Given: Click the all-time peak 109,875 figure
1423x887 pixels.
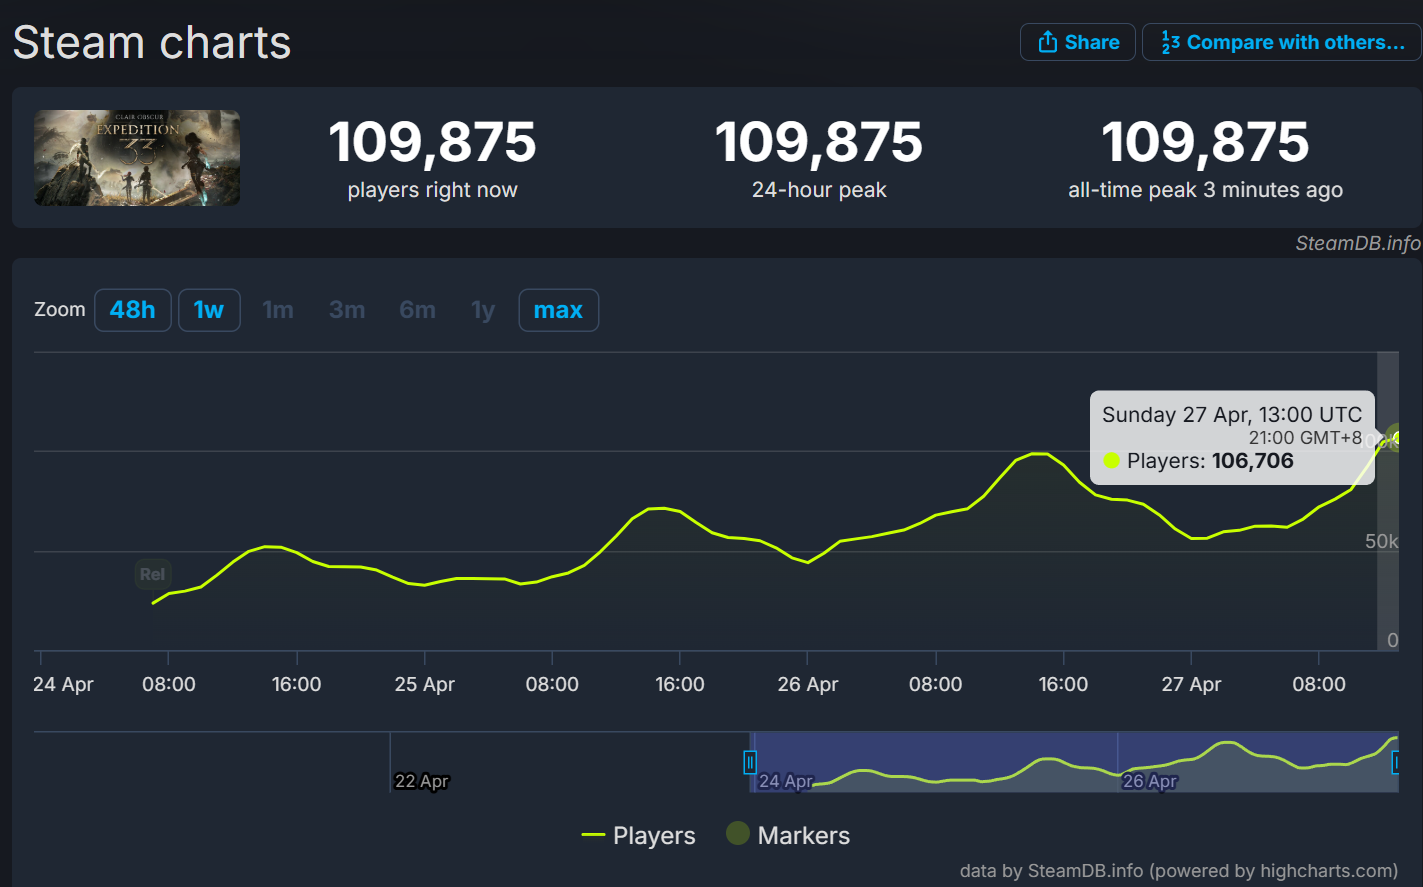Looking at the screenshot, I should [x=1205, y=142].
